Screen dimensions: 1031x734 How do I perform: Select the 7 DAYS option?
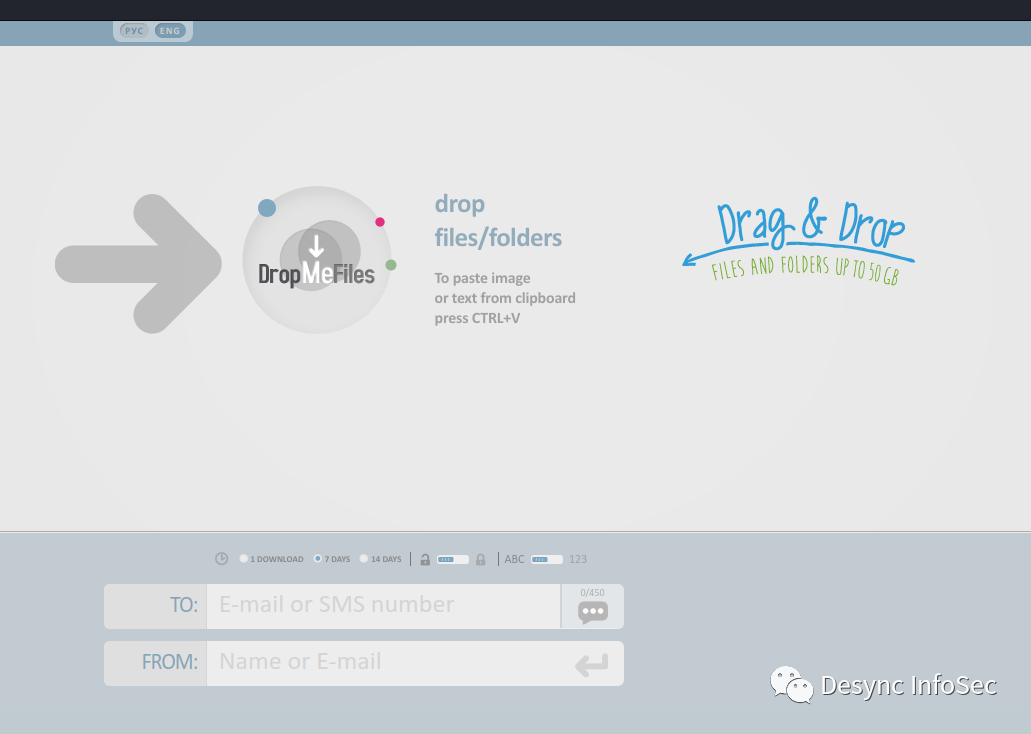click(x=332, y=559)
